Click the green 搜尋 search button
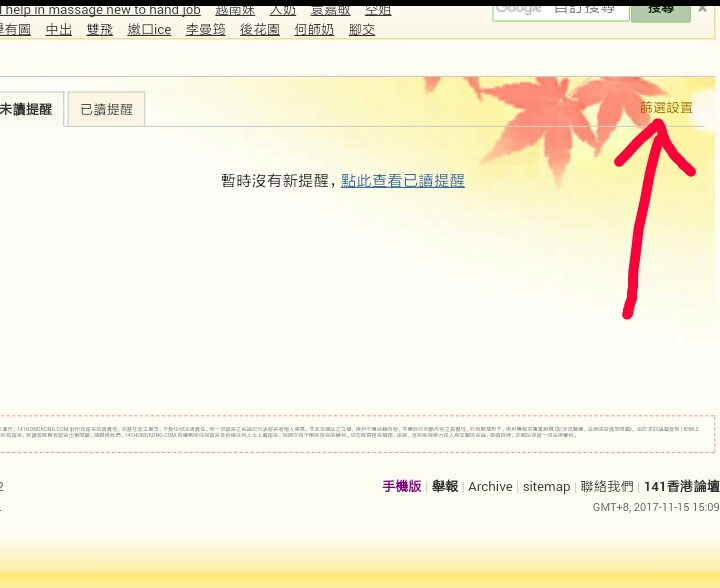The height and width of the screenshot is (588, 720). tap(660, 9)
